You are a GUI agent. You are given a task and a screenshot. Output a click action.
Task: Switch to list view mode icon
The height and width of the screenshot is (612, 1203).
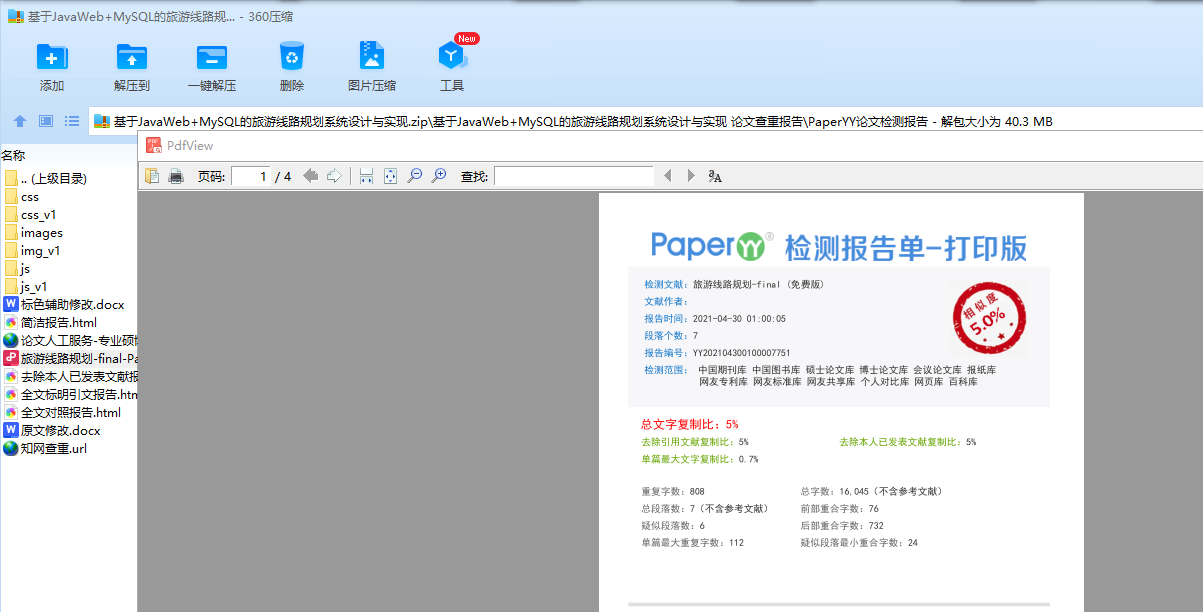coord(72,121)
